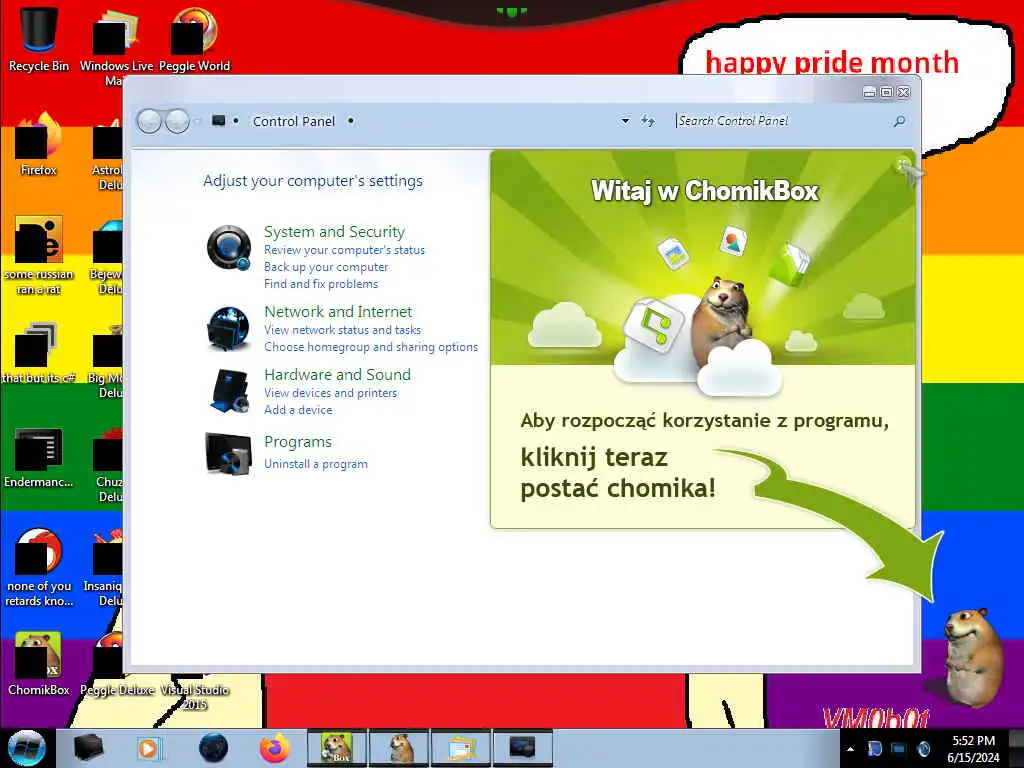Image resolution: width=1024 pixels, height=768 pixels.
Task: Click the search magnifier in Control Panel
Action: [x=899, y=121]
